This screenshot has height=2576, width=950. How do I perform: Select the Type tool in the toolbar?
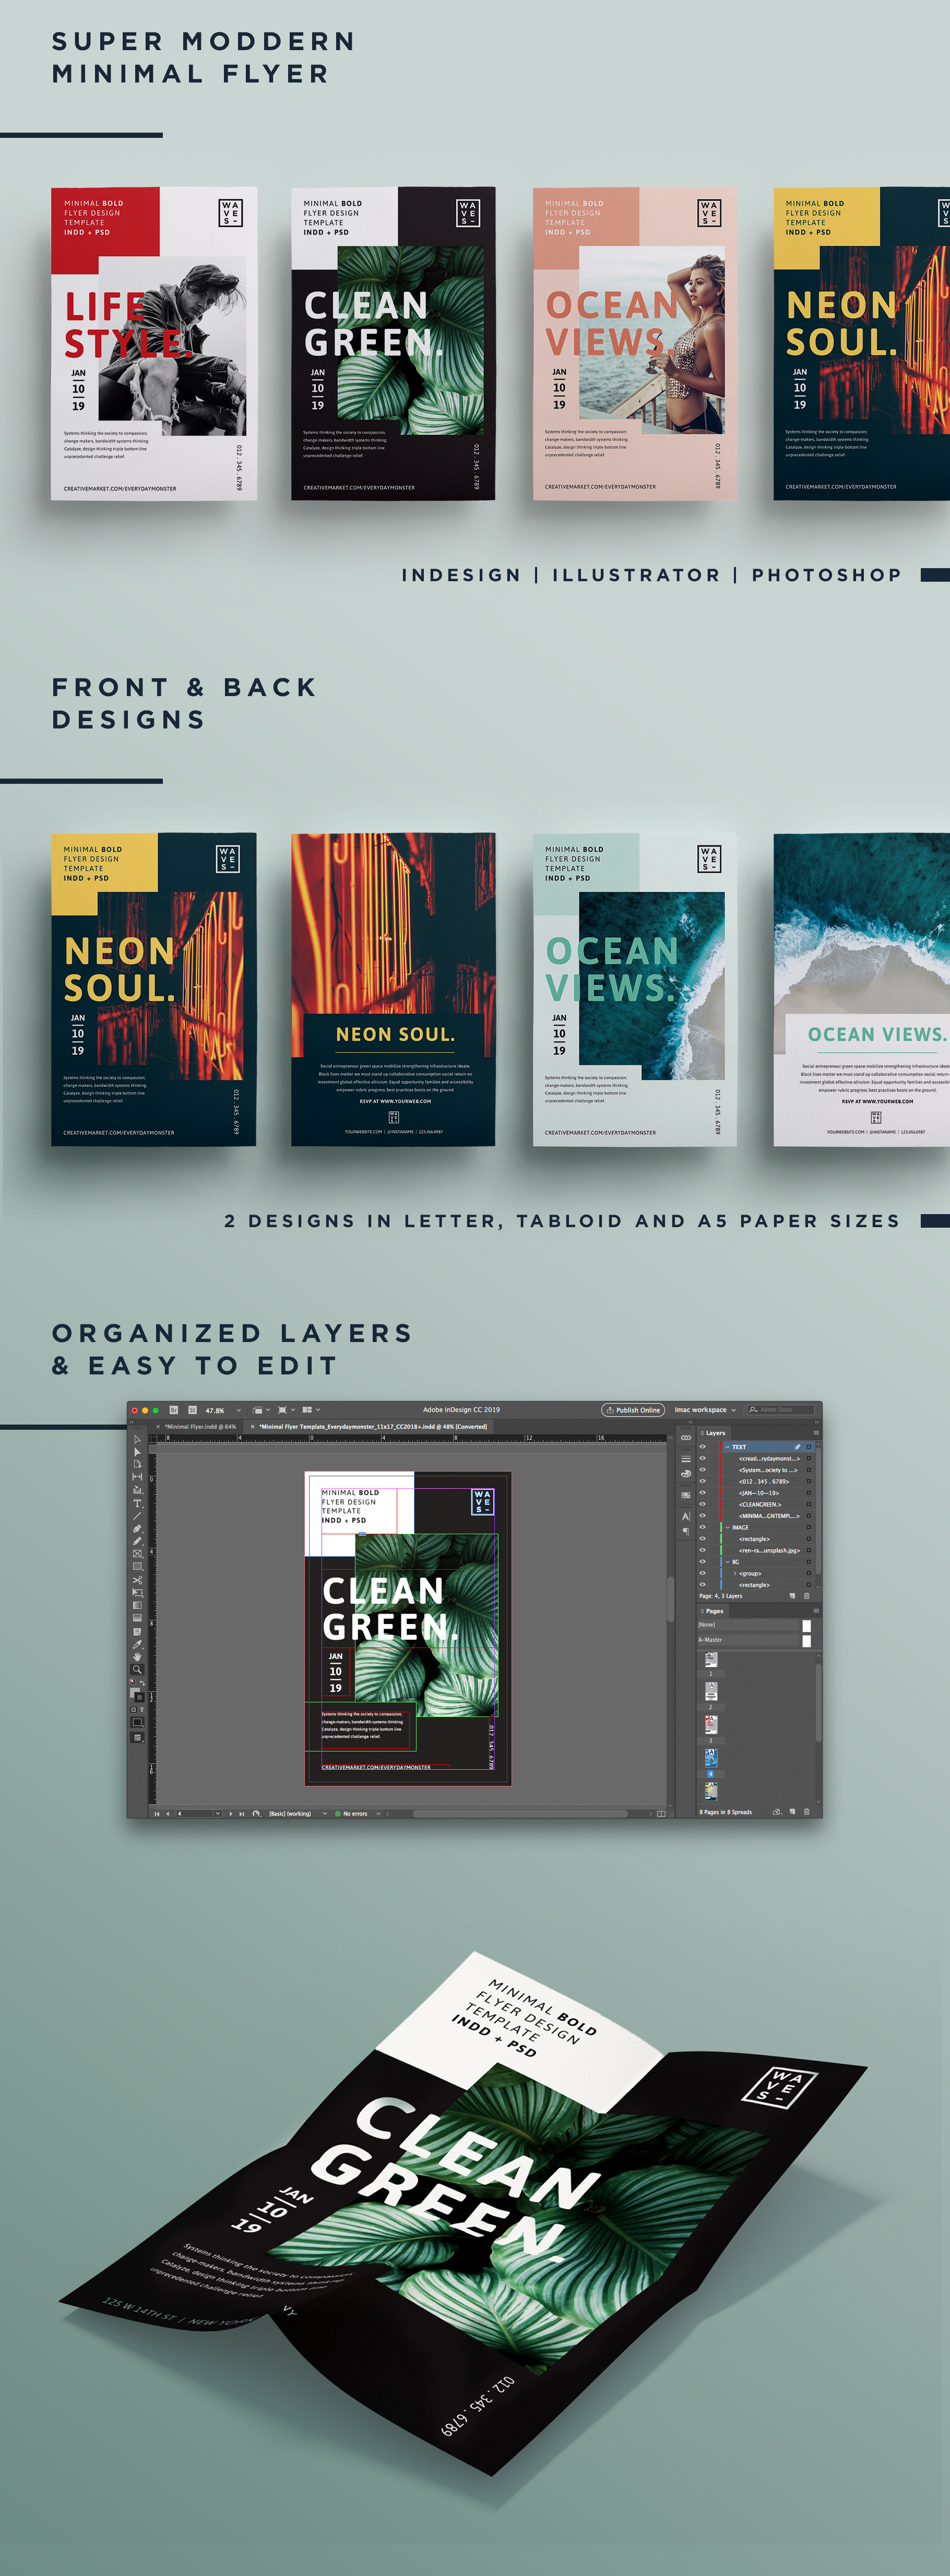click(x=137, y=1503)
